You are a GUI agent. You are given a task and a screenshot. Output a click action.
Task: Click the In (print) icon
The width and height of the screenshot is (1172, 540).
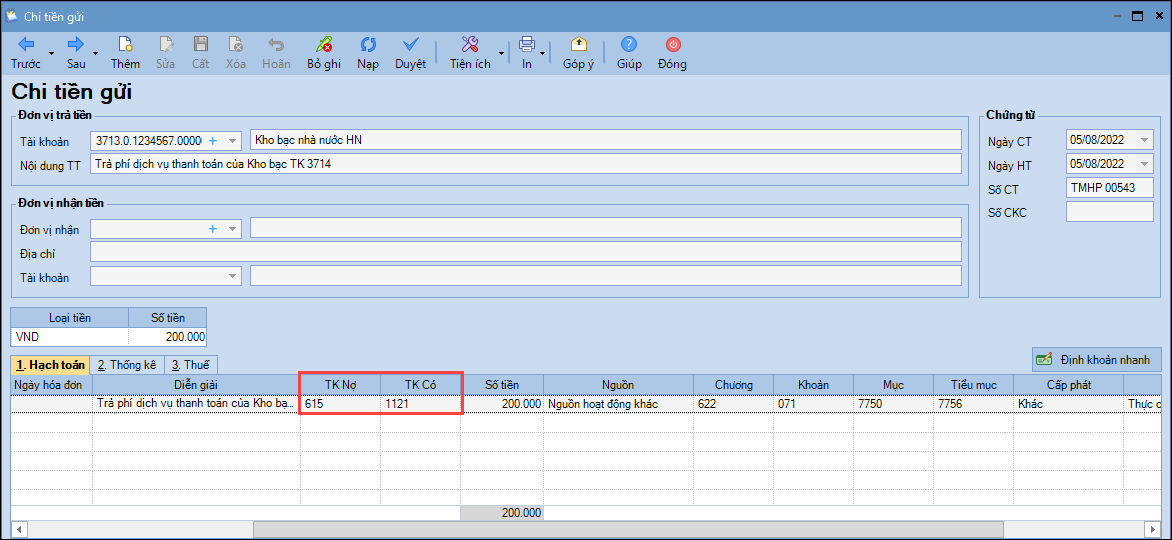[526, 45]
